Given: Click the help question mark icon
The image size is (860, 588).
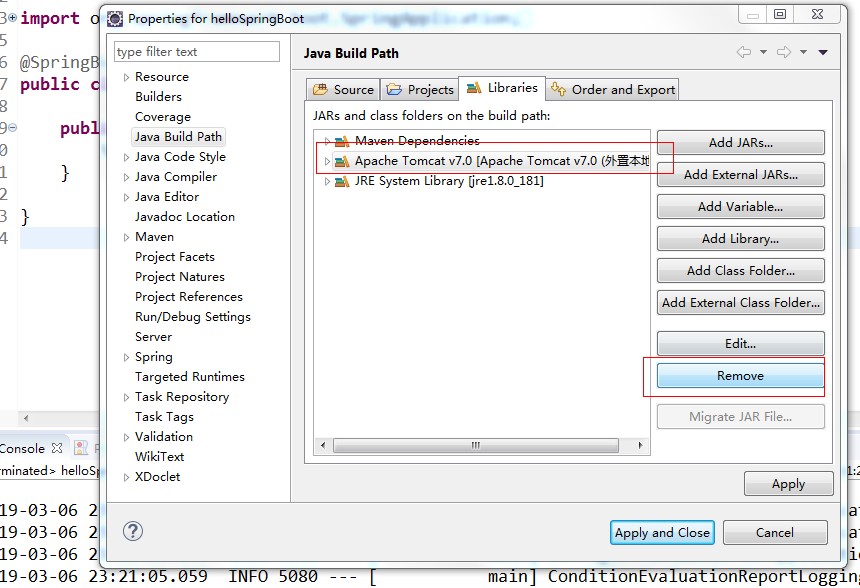Looking at the screenshot, I should [133, 531].
